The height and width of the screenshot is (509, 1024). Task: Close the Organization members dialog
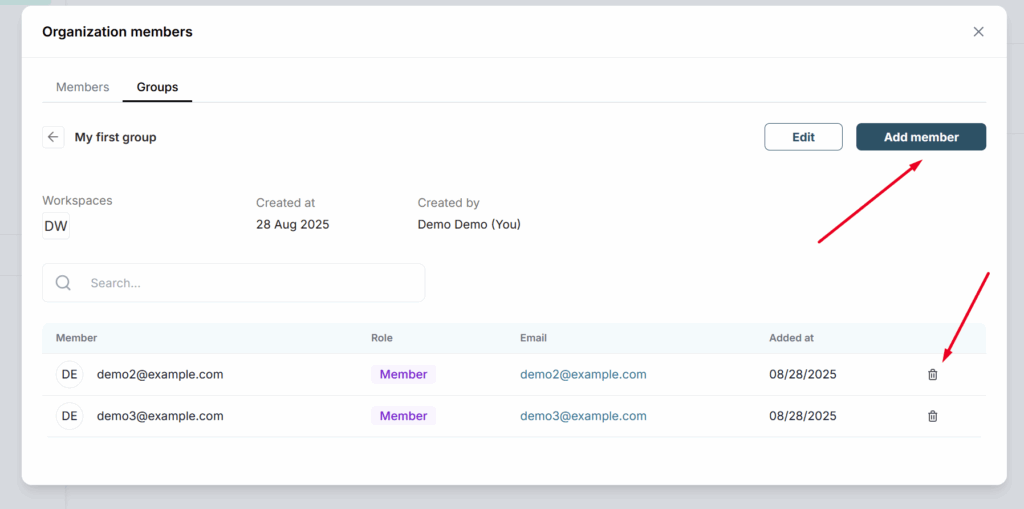pos(978,31)
